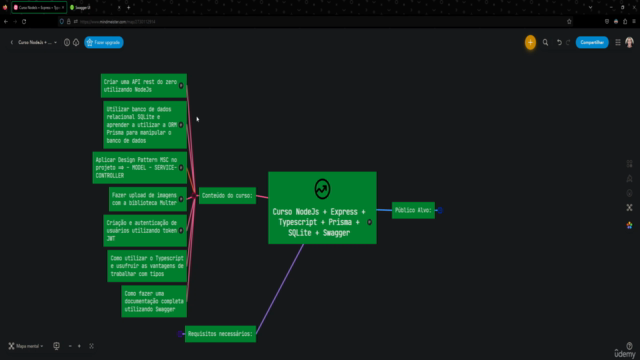Zoom out with the minus icon
The width and height of the screenshot is (640, 360).
point(70,346)
